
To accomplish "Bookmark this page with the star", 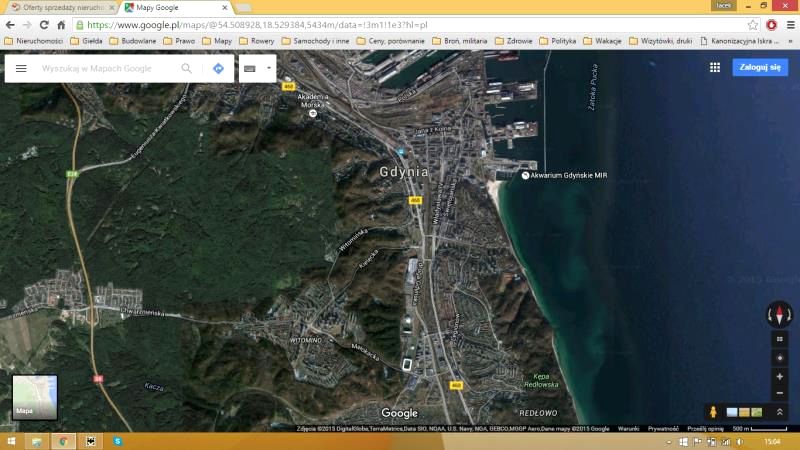I will pyautogui.click(x=753, y=24).
